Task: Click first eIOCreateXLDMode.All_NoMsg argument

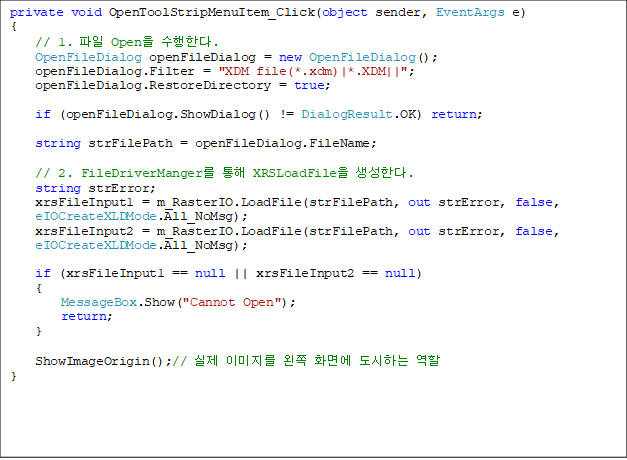Action: click(x=137, y=216)
